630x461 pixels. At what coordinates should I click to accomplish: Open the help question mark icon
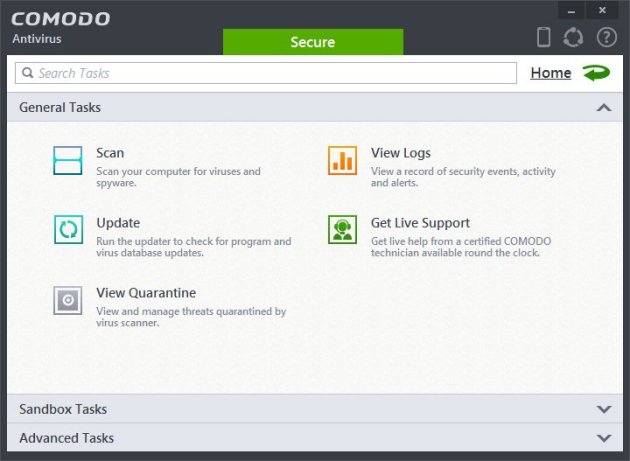pyautogui.click(x=606, y=38)
